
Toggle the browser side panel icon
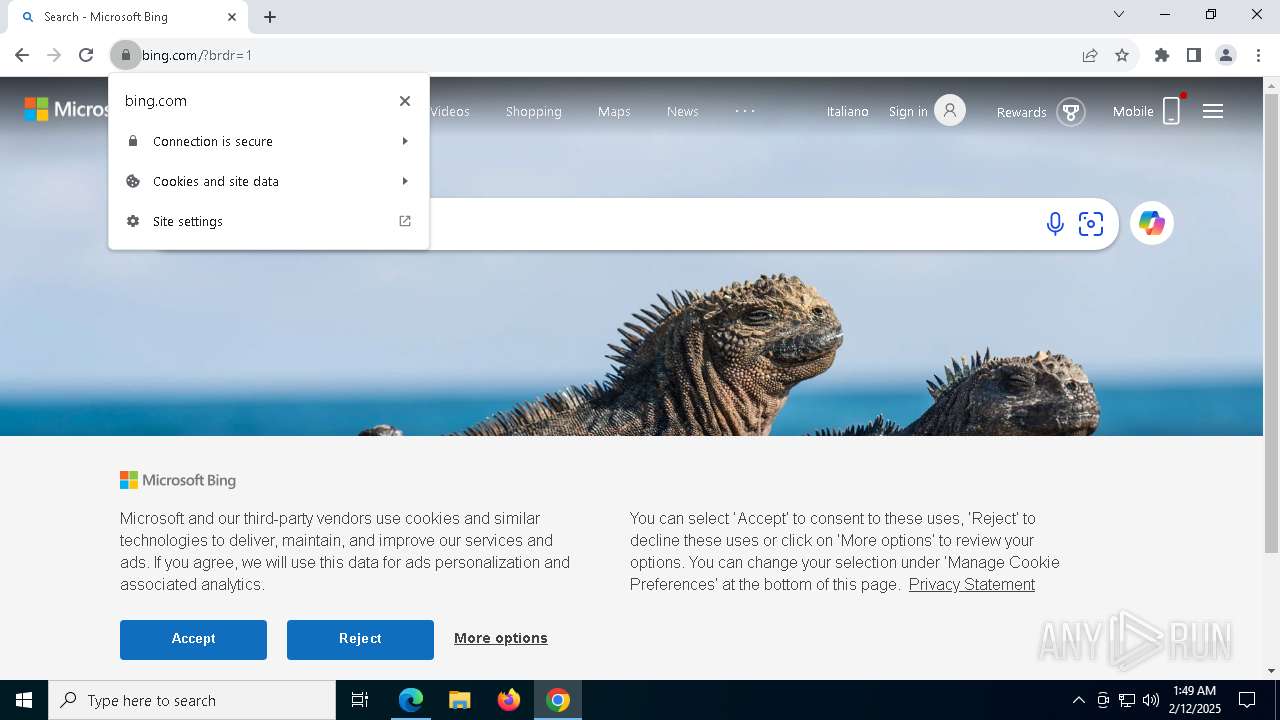[x=1194, y=55]
